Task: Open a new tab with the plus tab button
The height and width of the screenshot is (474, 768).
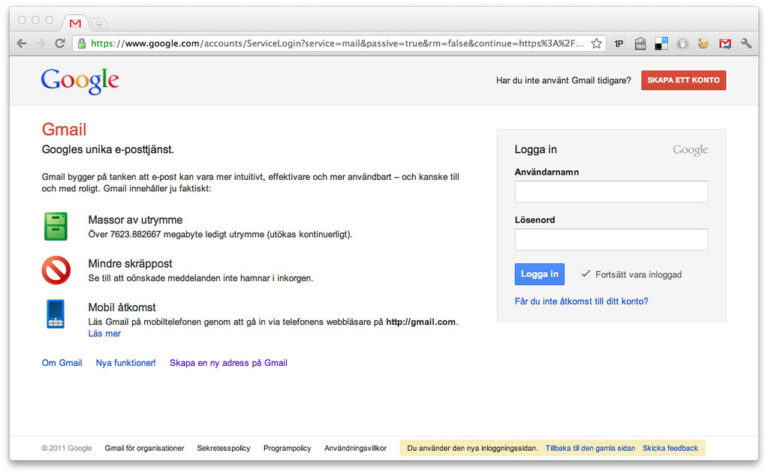Action: 98,23
